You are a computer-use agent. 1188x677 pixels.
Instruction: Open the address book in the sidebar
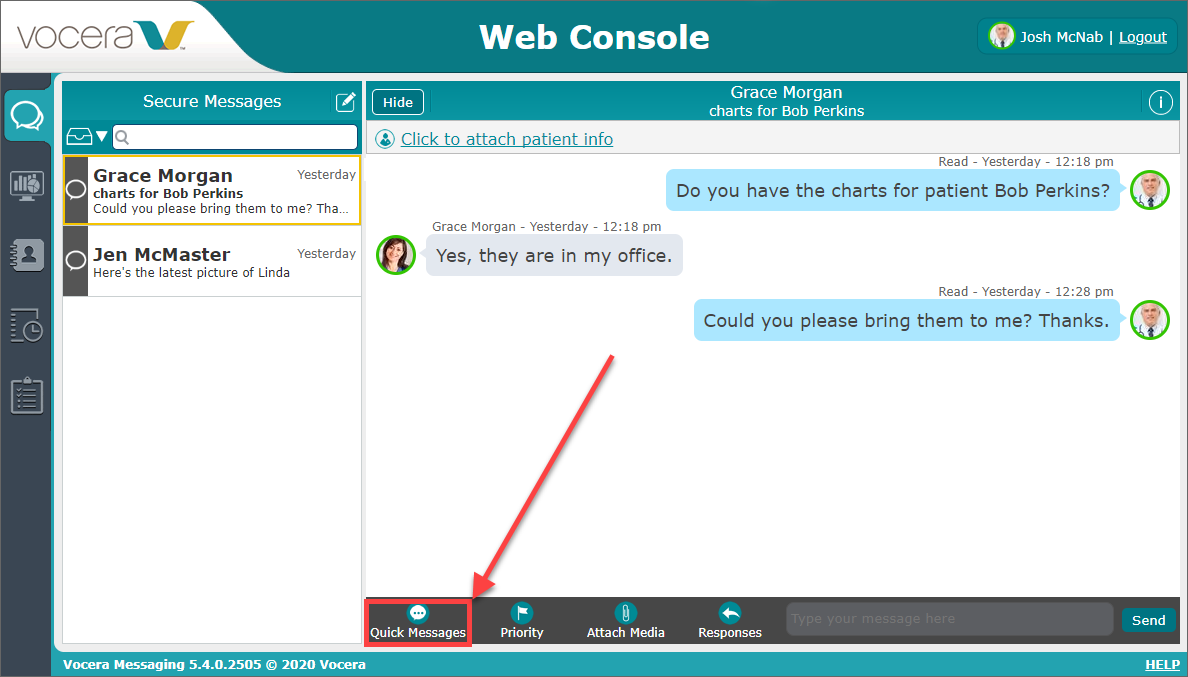point(27,255)
